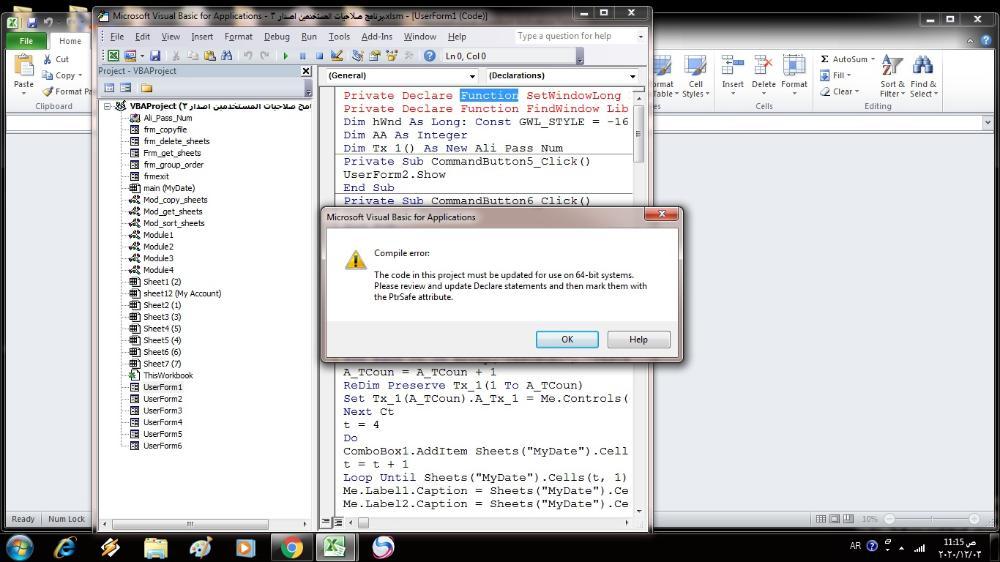This screenshot has height=562, width=1000.
Task: Switch Excel to Normal view in status bar
Action: coord(821,519)
